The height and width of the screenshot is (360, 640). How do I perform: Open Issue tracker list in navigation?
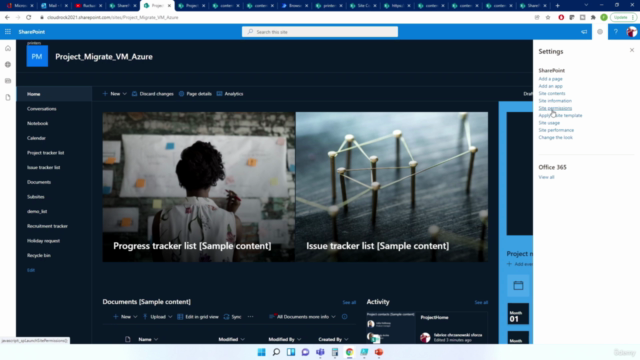coord(44,167)
